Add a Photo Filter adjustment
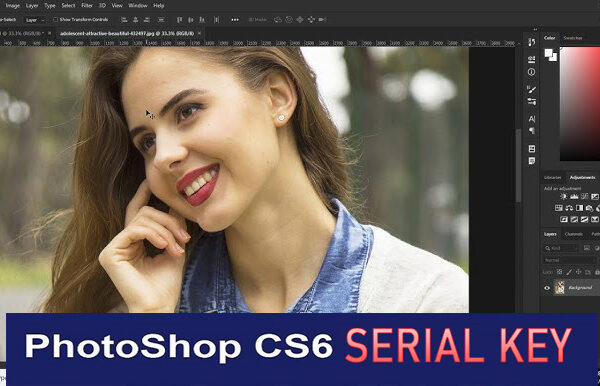Viewport: 600px width, 386px height. [590, 208]
